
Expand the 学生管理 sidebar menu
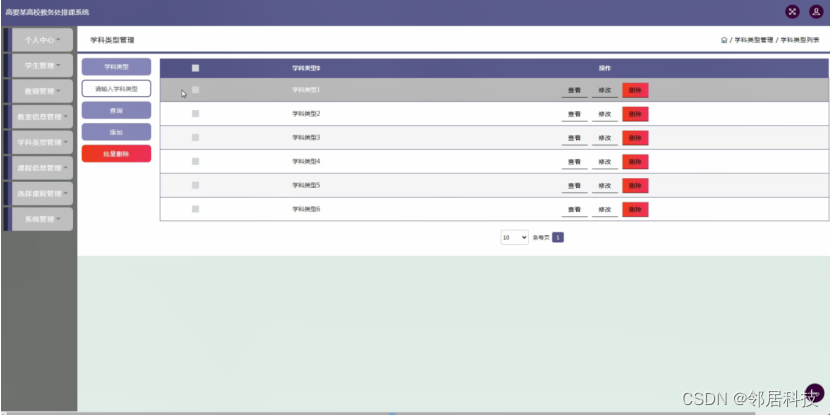click(x=42, y=65)
